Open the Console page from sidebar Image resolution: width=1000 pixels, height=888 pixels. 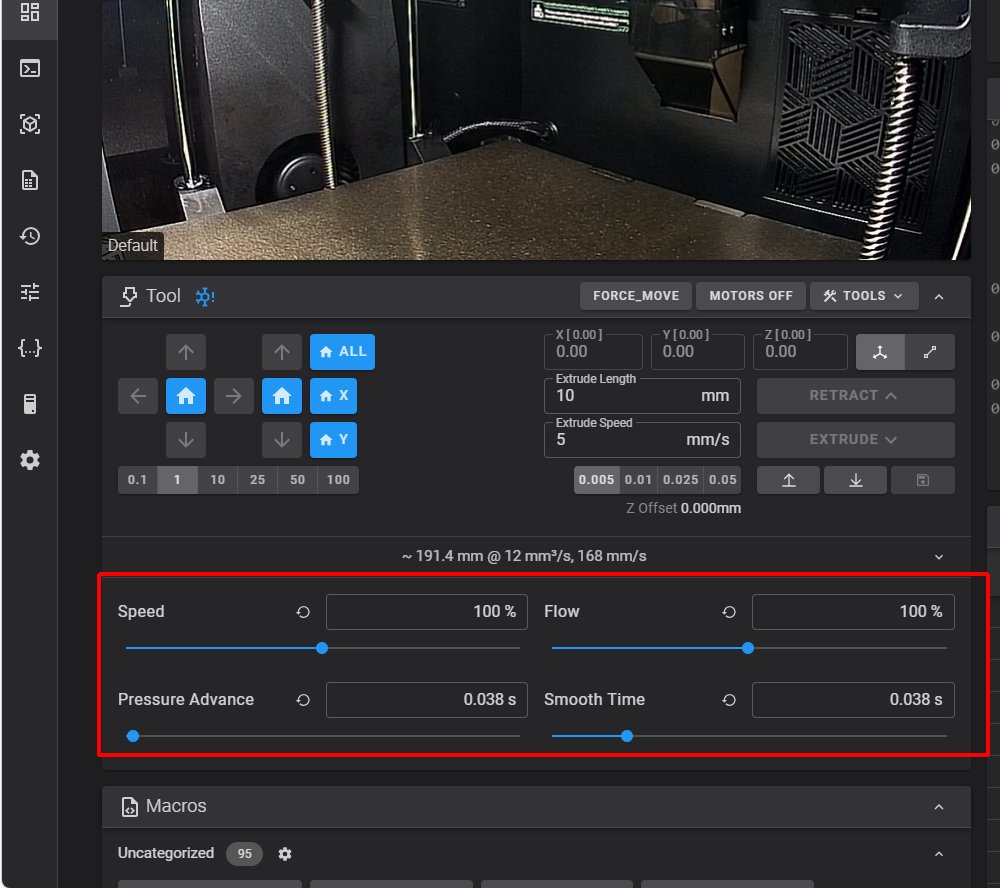coord(30,68)
